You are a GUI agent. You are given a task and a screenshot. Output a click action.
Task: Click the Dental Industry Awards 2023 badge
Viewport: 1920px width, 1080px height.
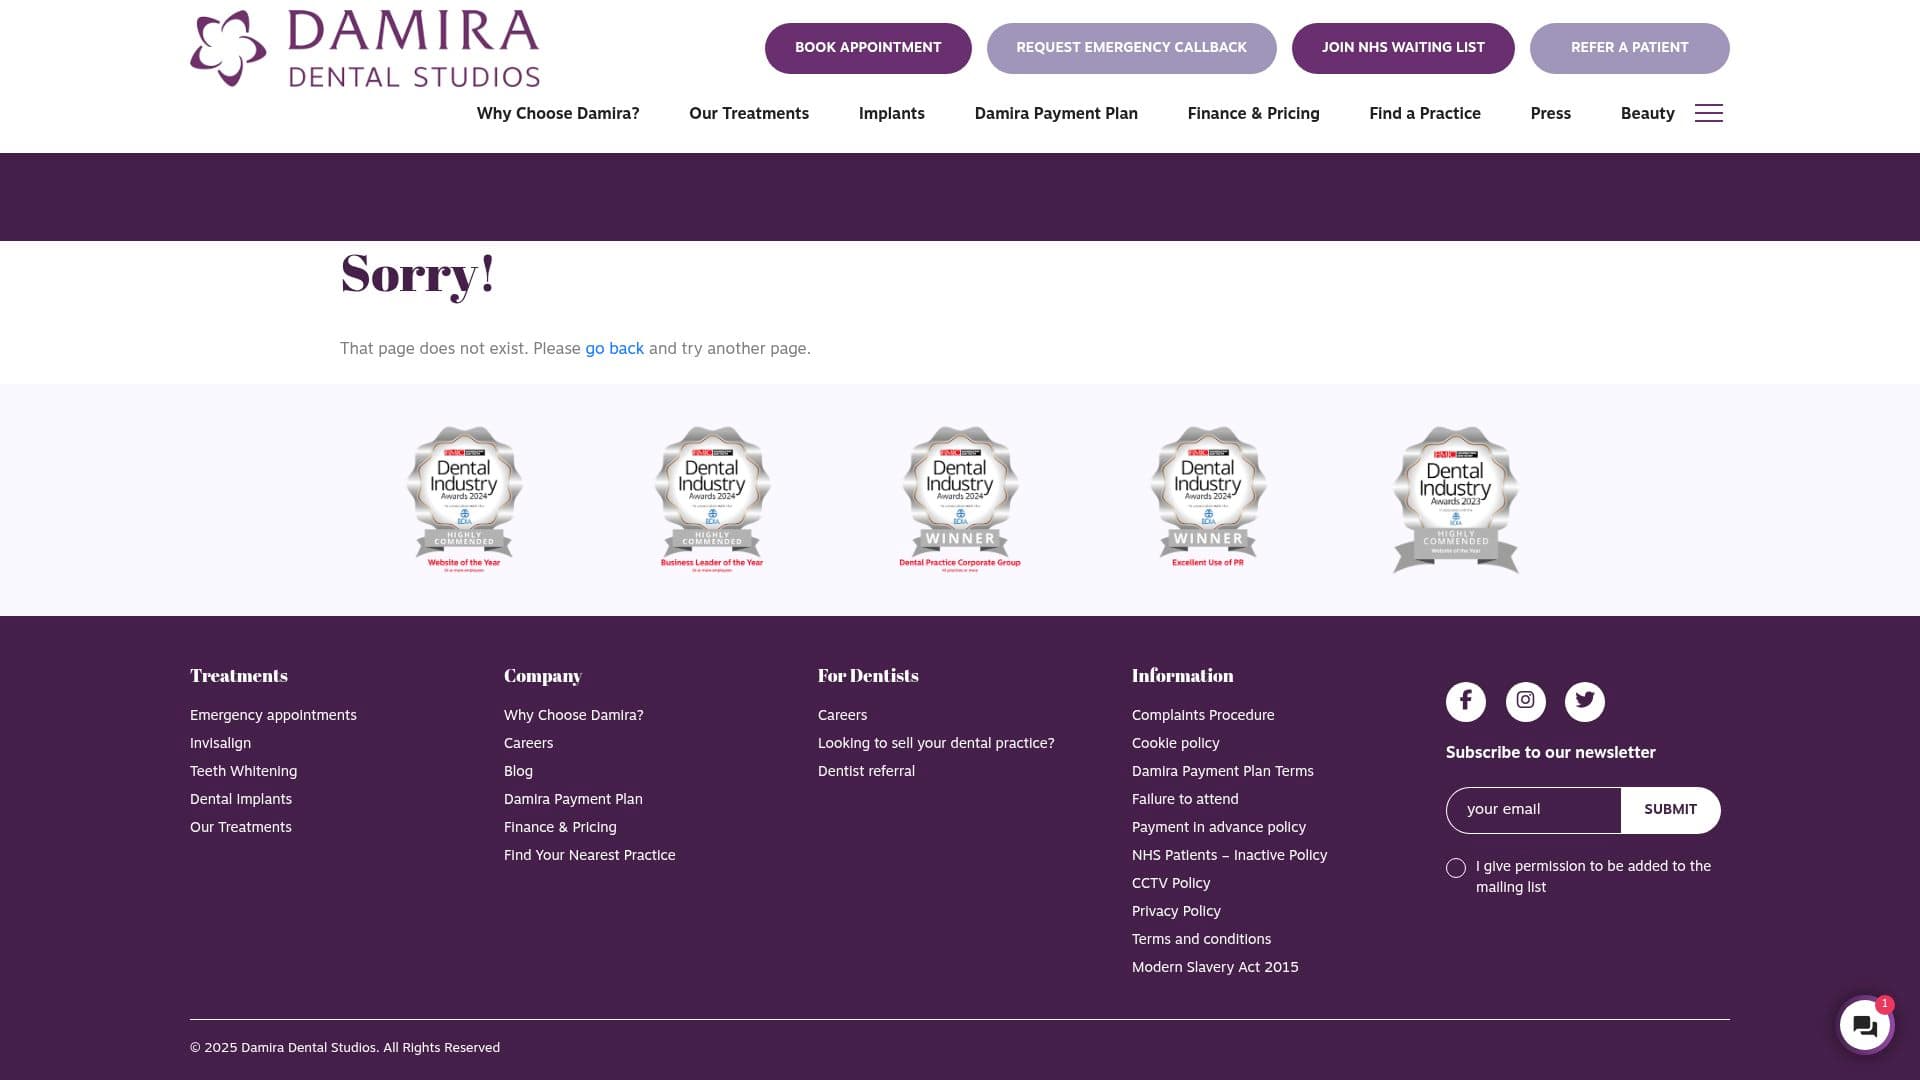click(1456, 499)
